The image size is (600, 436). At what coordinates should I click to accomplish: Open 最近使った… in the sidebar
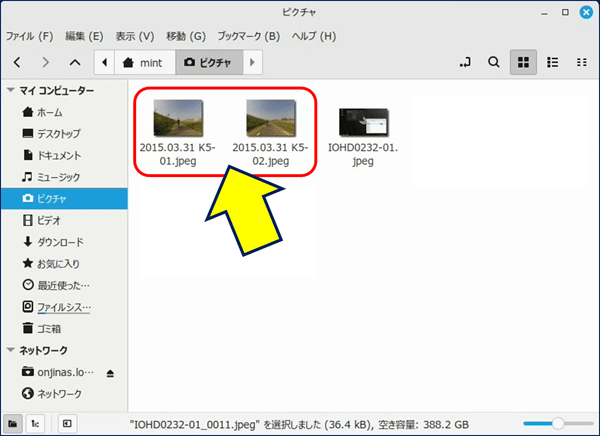point(64,285)
